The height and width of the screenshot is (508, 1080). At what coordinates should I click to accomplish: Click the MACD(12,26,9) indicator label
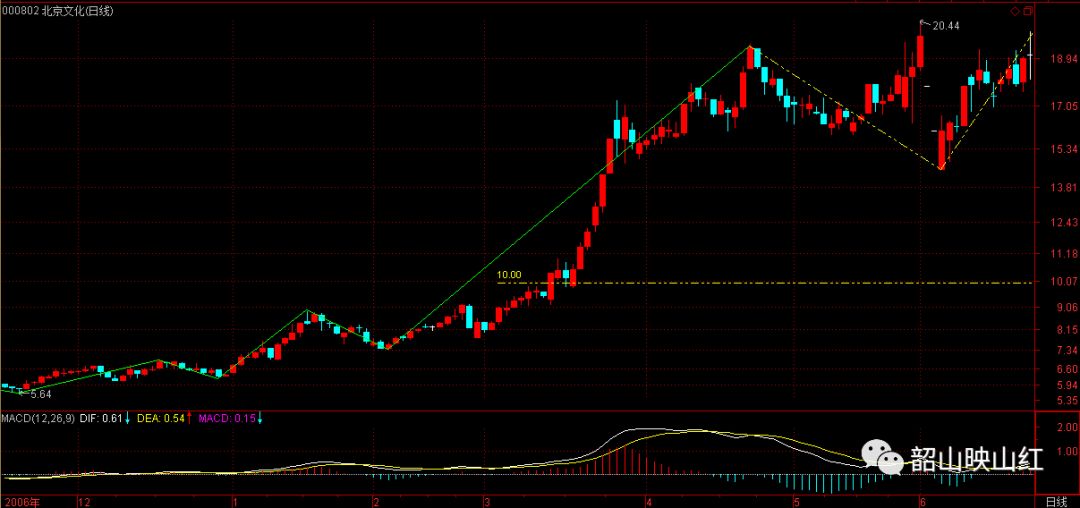point(38,419)
